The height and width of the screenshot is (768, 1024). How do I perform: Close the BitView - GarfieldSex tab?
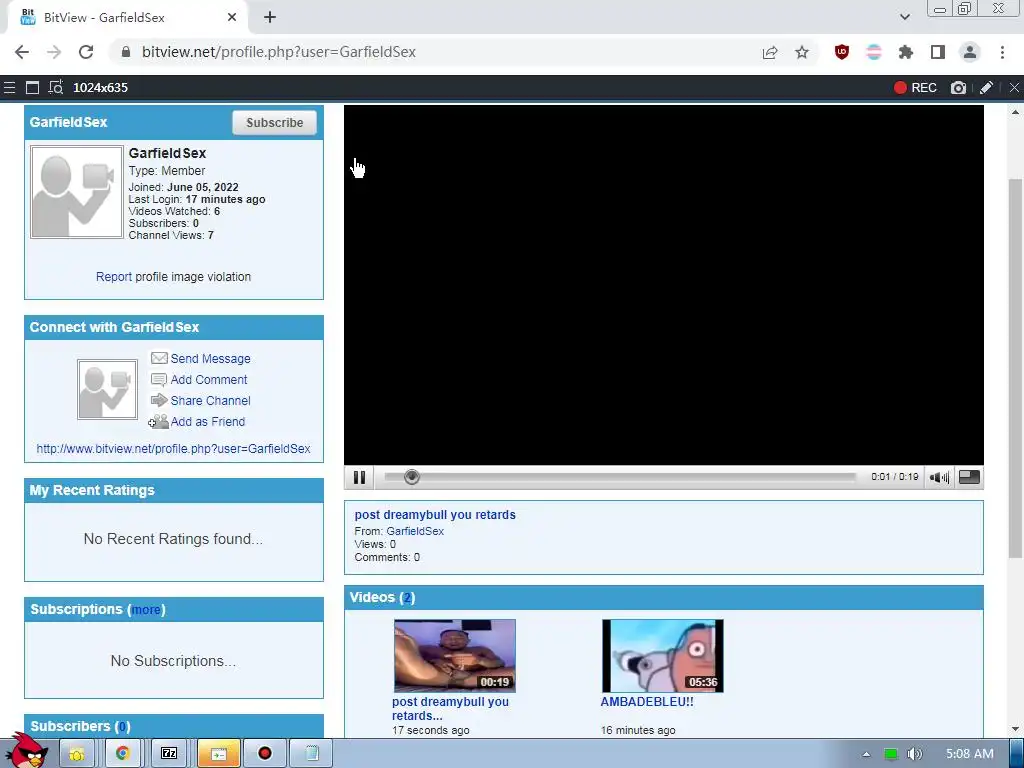click(232, 18)
